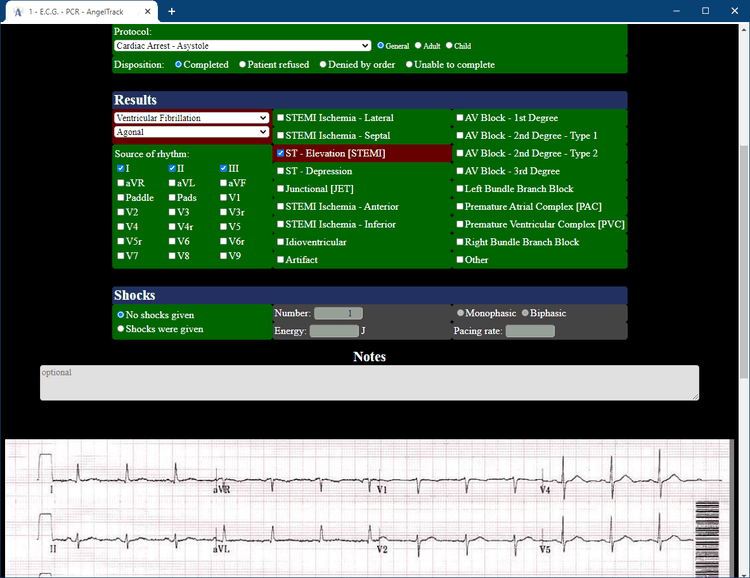This screenshot has width=750, height=578.
Task: Check Junctional [JET] result
Action: pos(281,189)
